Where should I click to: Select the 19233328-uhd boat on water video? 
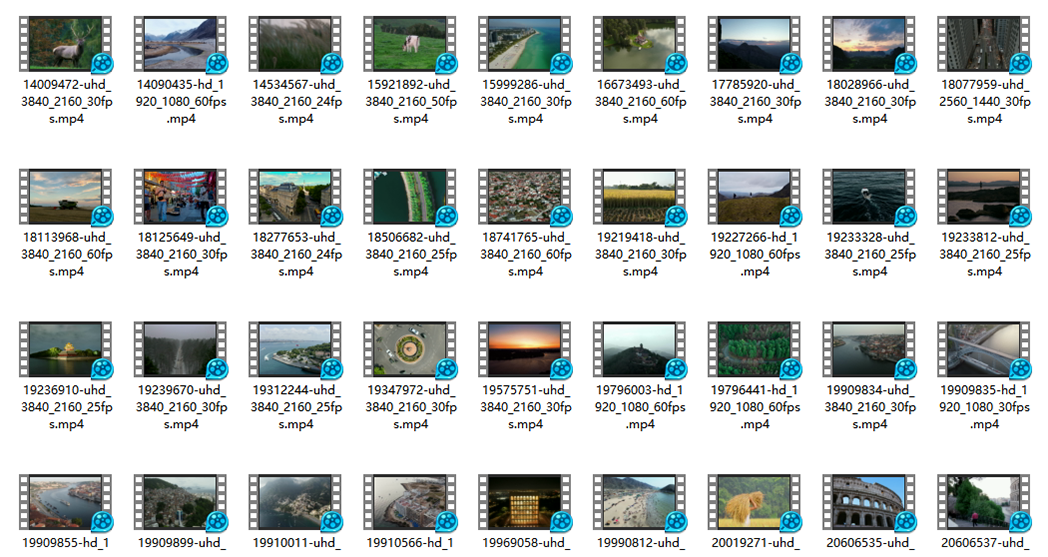[x=869, y=196]
